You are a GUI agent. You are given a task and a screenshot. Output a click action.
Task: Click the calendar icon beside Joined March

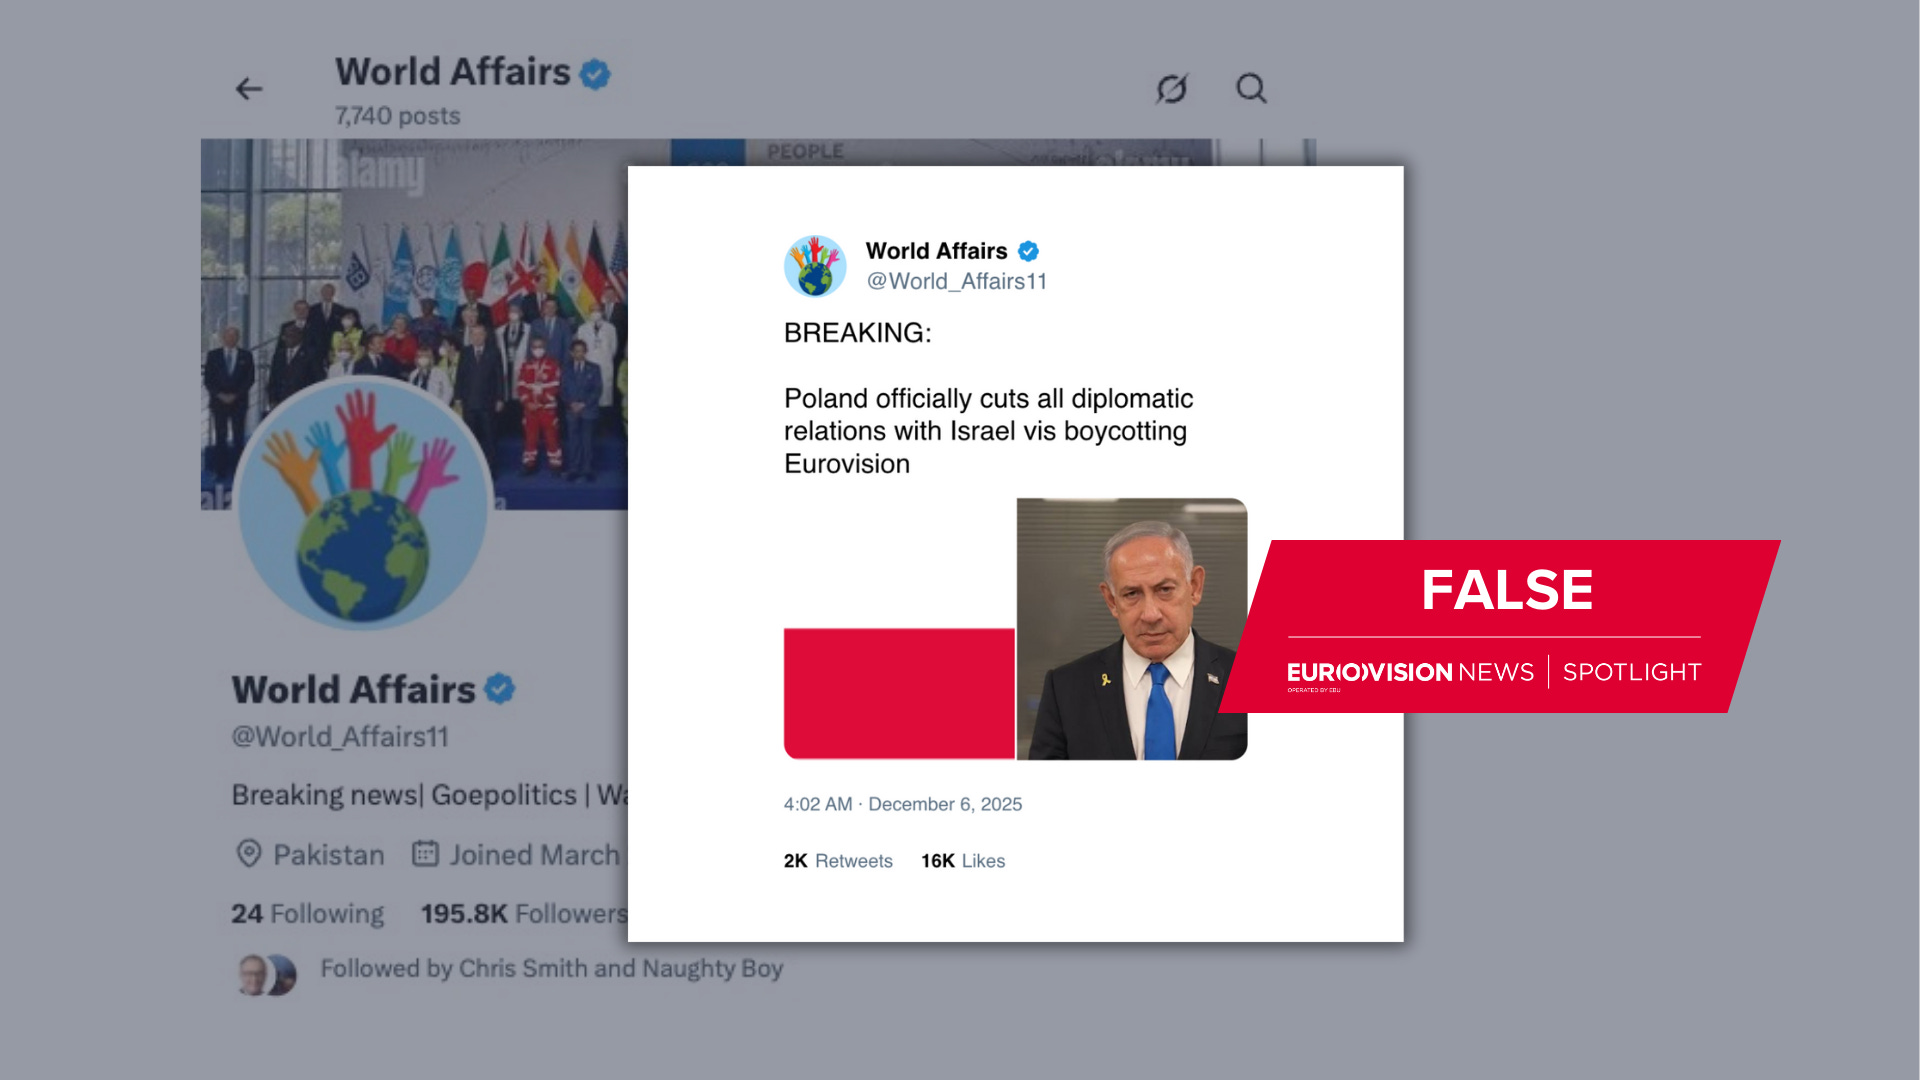coord(426,854)
